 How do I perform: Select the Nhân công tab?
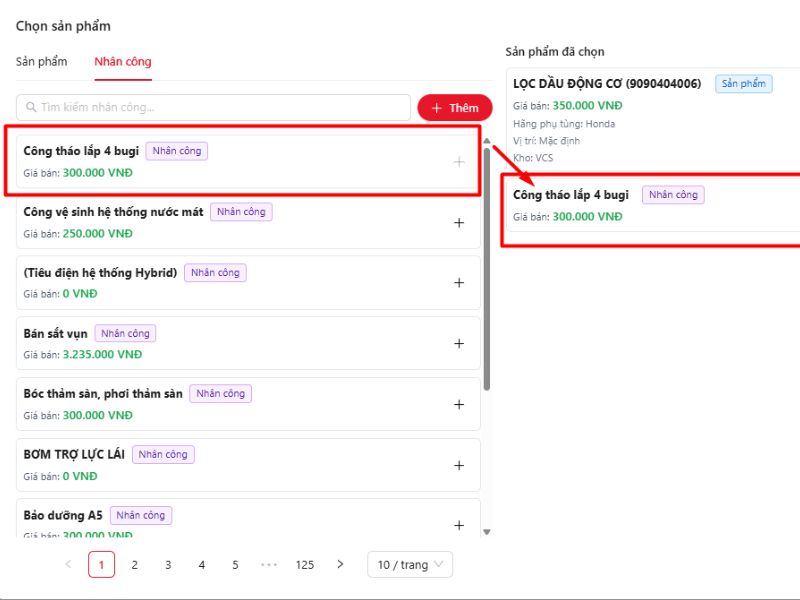click(x=123, y=62)
